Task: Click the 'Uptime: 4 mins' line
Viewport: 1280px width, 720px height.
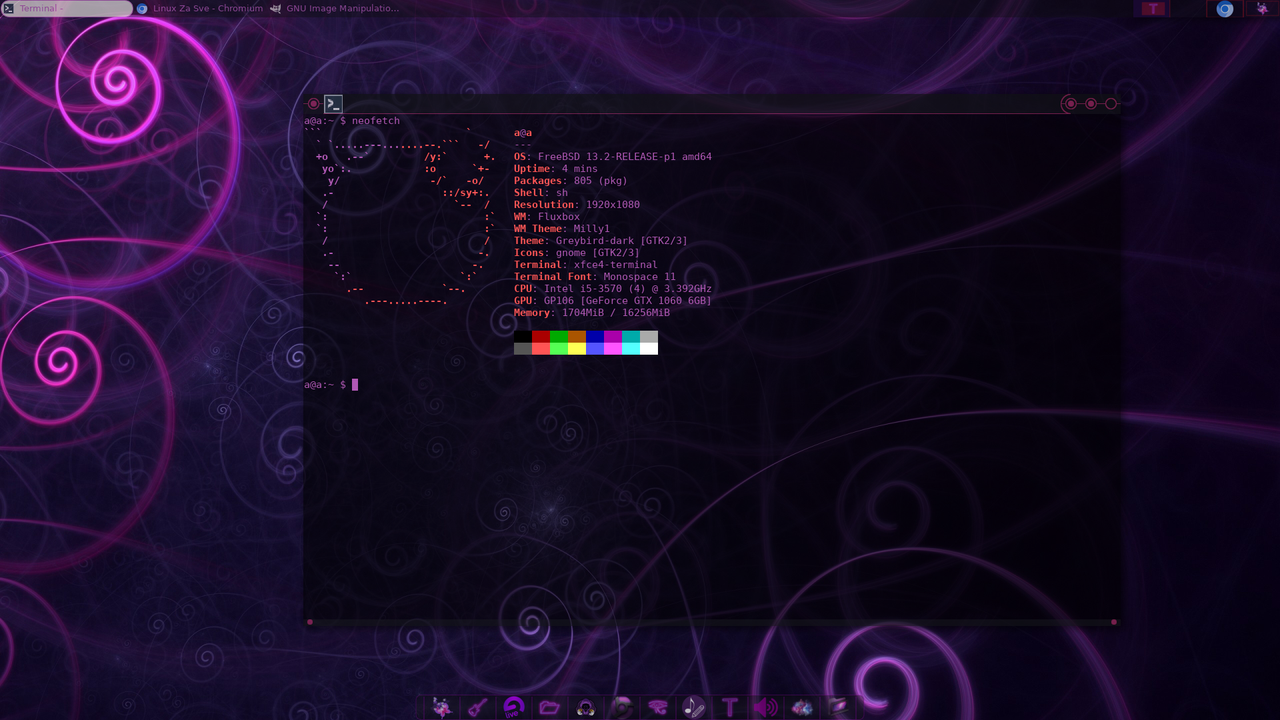Action: [556, 169]
